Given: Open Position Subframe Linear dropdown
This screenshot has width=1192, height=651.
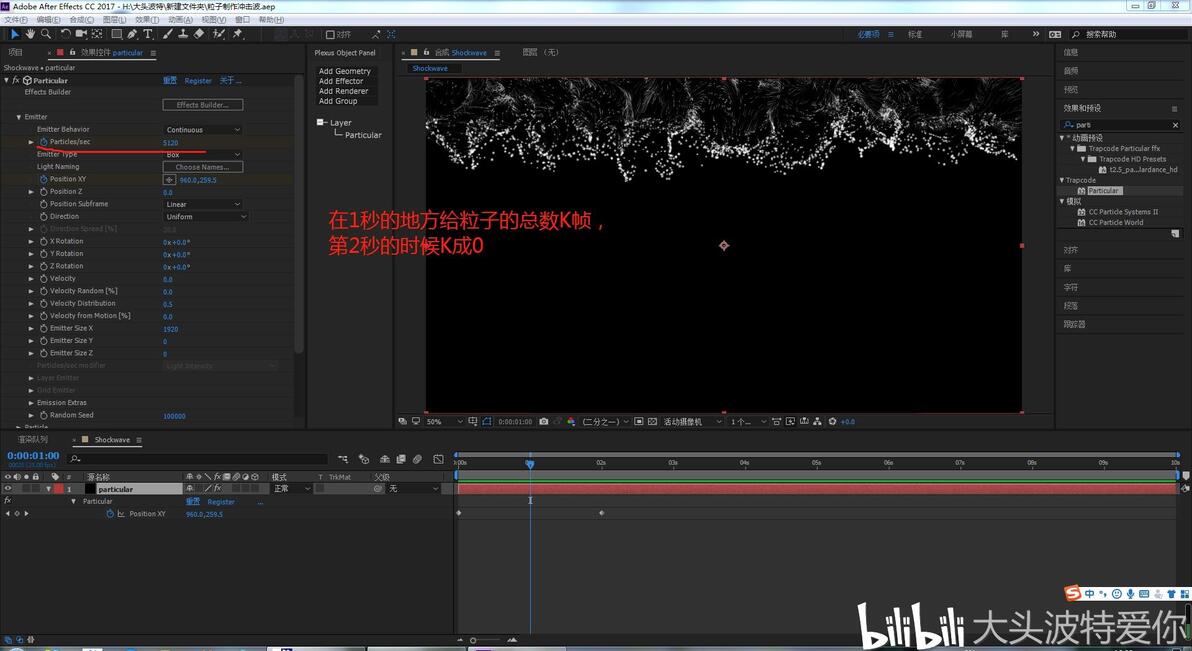Looking at the screenshot, I should (203, 205).
